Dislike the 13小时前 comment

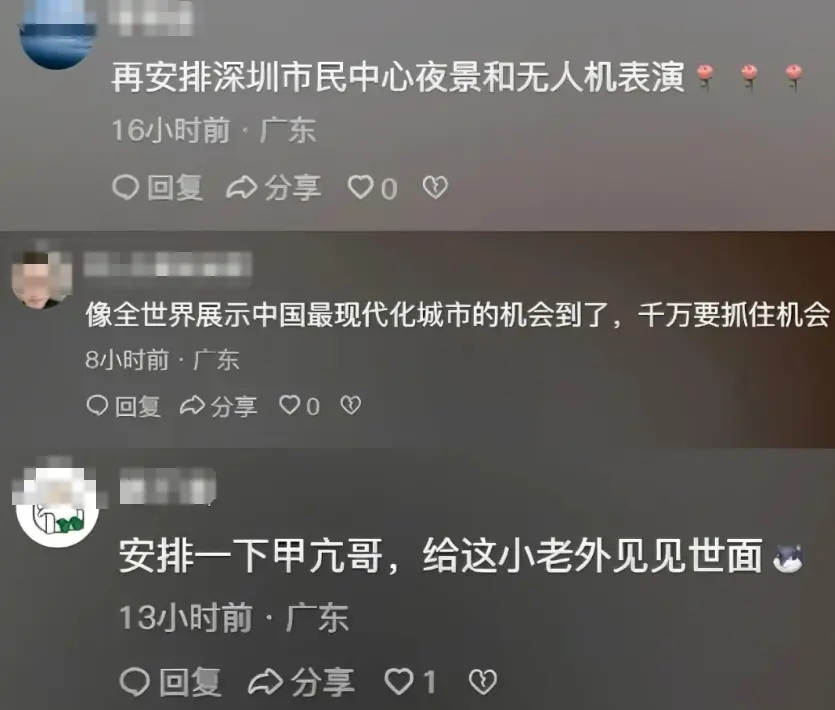(482, 682)
